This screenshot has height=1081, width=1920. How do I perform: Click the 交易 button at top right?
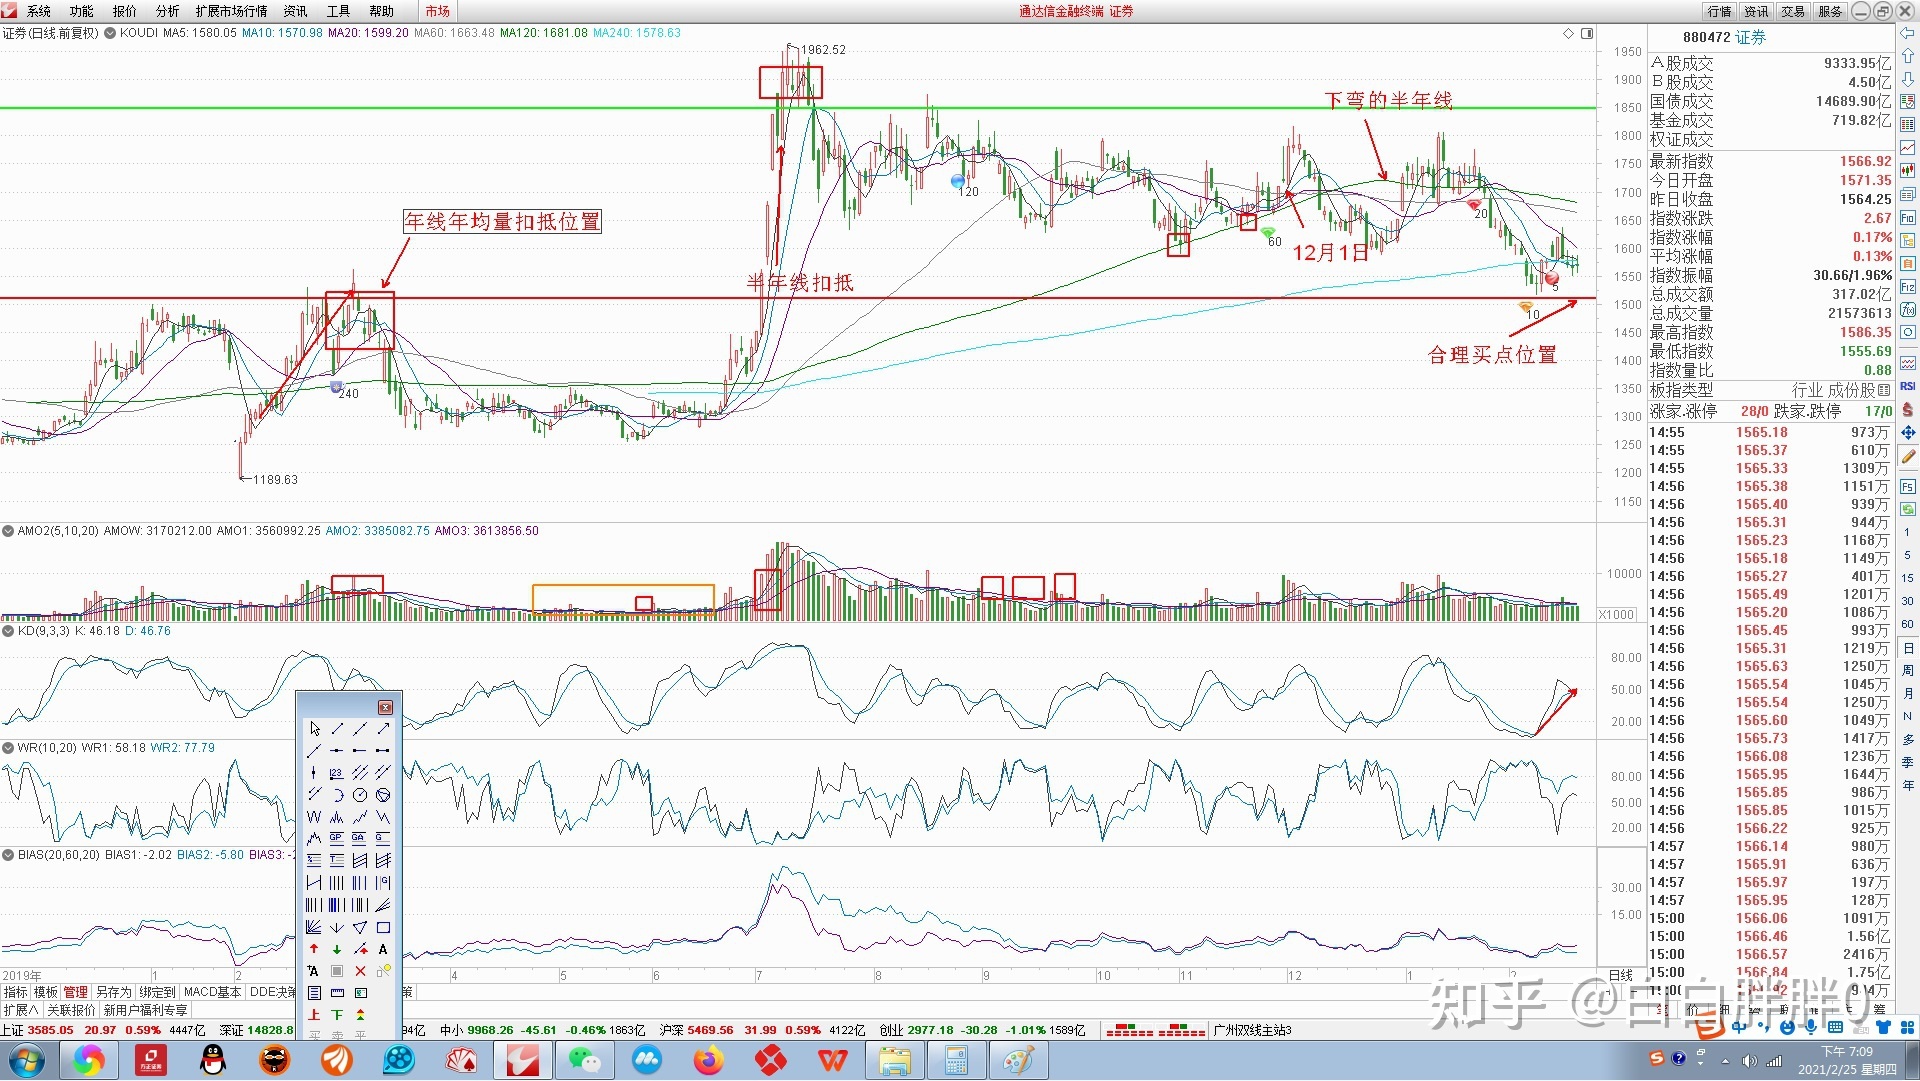click(x=1793, y=11)
